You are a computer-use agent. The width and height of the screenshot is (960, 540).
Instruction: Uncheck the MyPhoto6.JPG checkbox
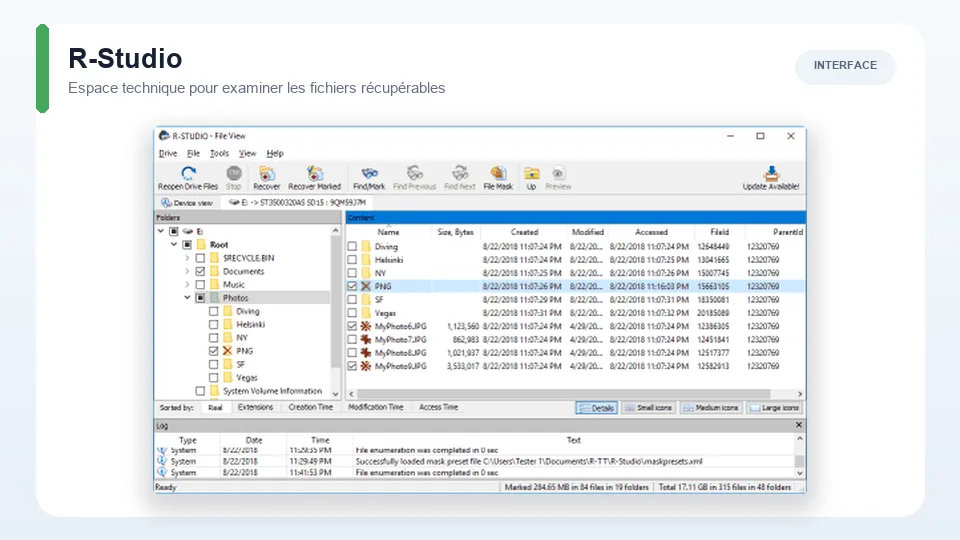click(352, 326)
